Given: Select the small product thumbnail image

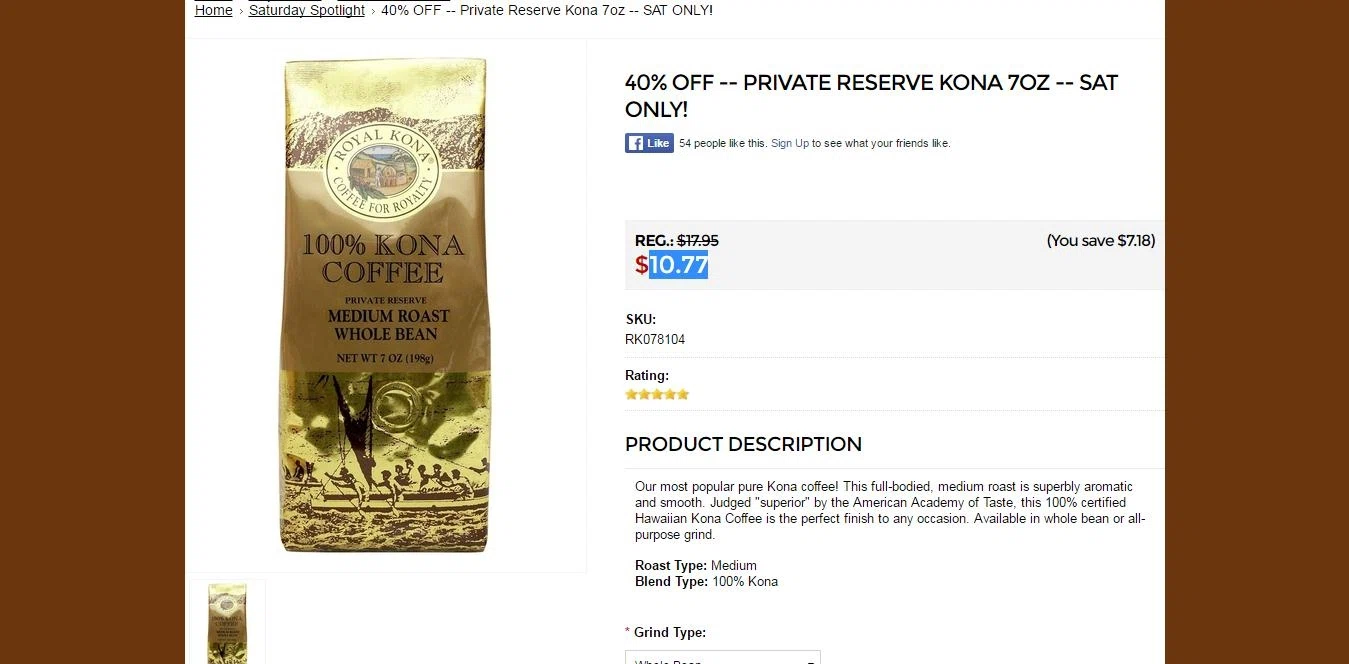Looking at the screenshot, I should 228,622.
